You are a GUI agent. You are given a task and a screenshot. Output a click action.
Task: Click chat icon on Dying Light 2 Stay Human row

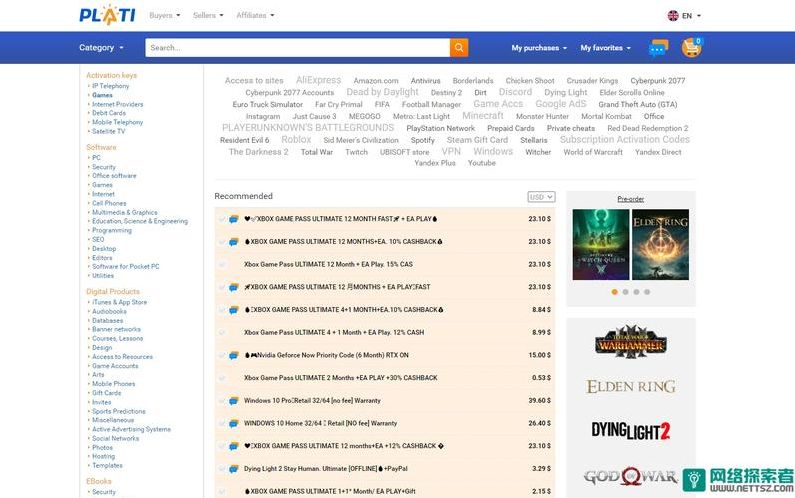tap(234, 469)
